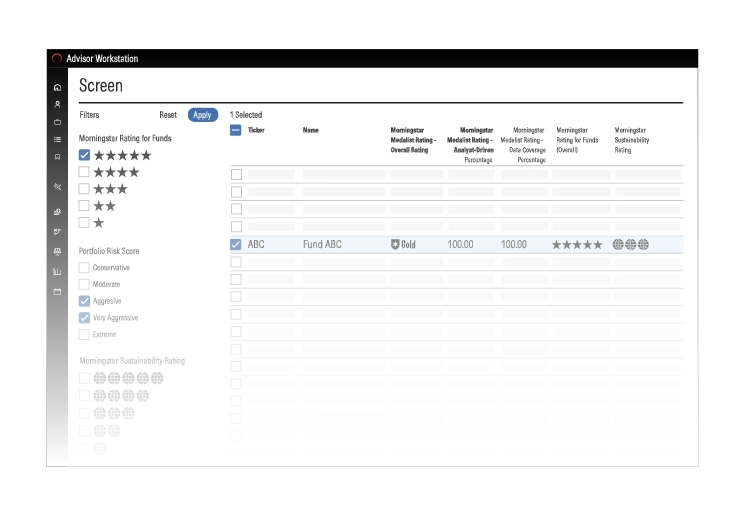This screenshot has height=516, width=745.
Task: Reset all filters
Action: (x=168, y=115)
